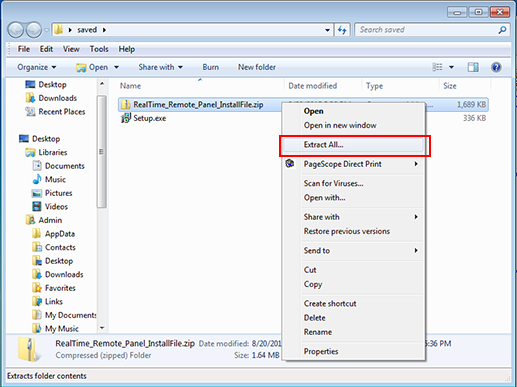
Task: Click the change view icon
Action: pos(437,67)
